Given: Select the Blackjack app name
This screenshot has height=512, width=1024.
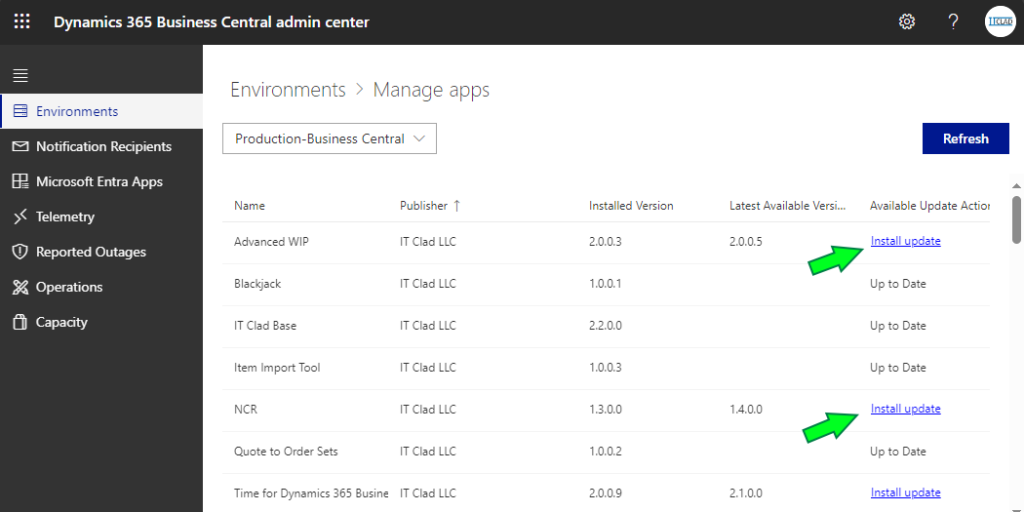Looking at the screenshot, I should (x=257, y=284).
